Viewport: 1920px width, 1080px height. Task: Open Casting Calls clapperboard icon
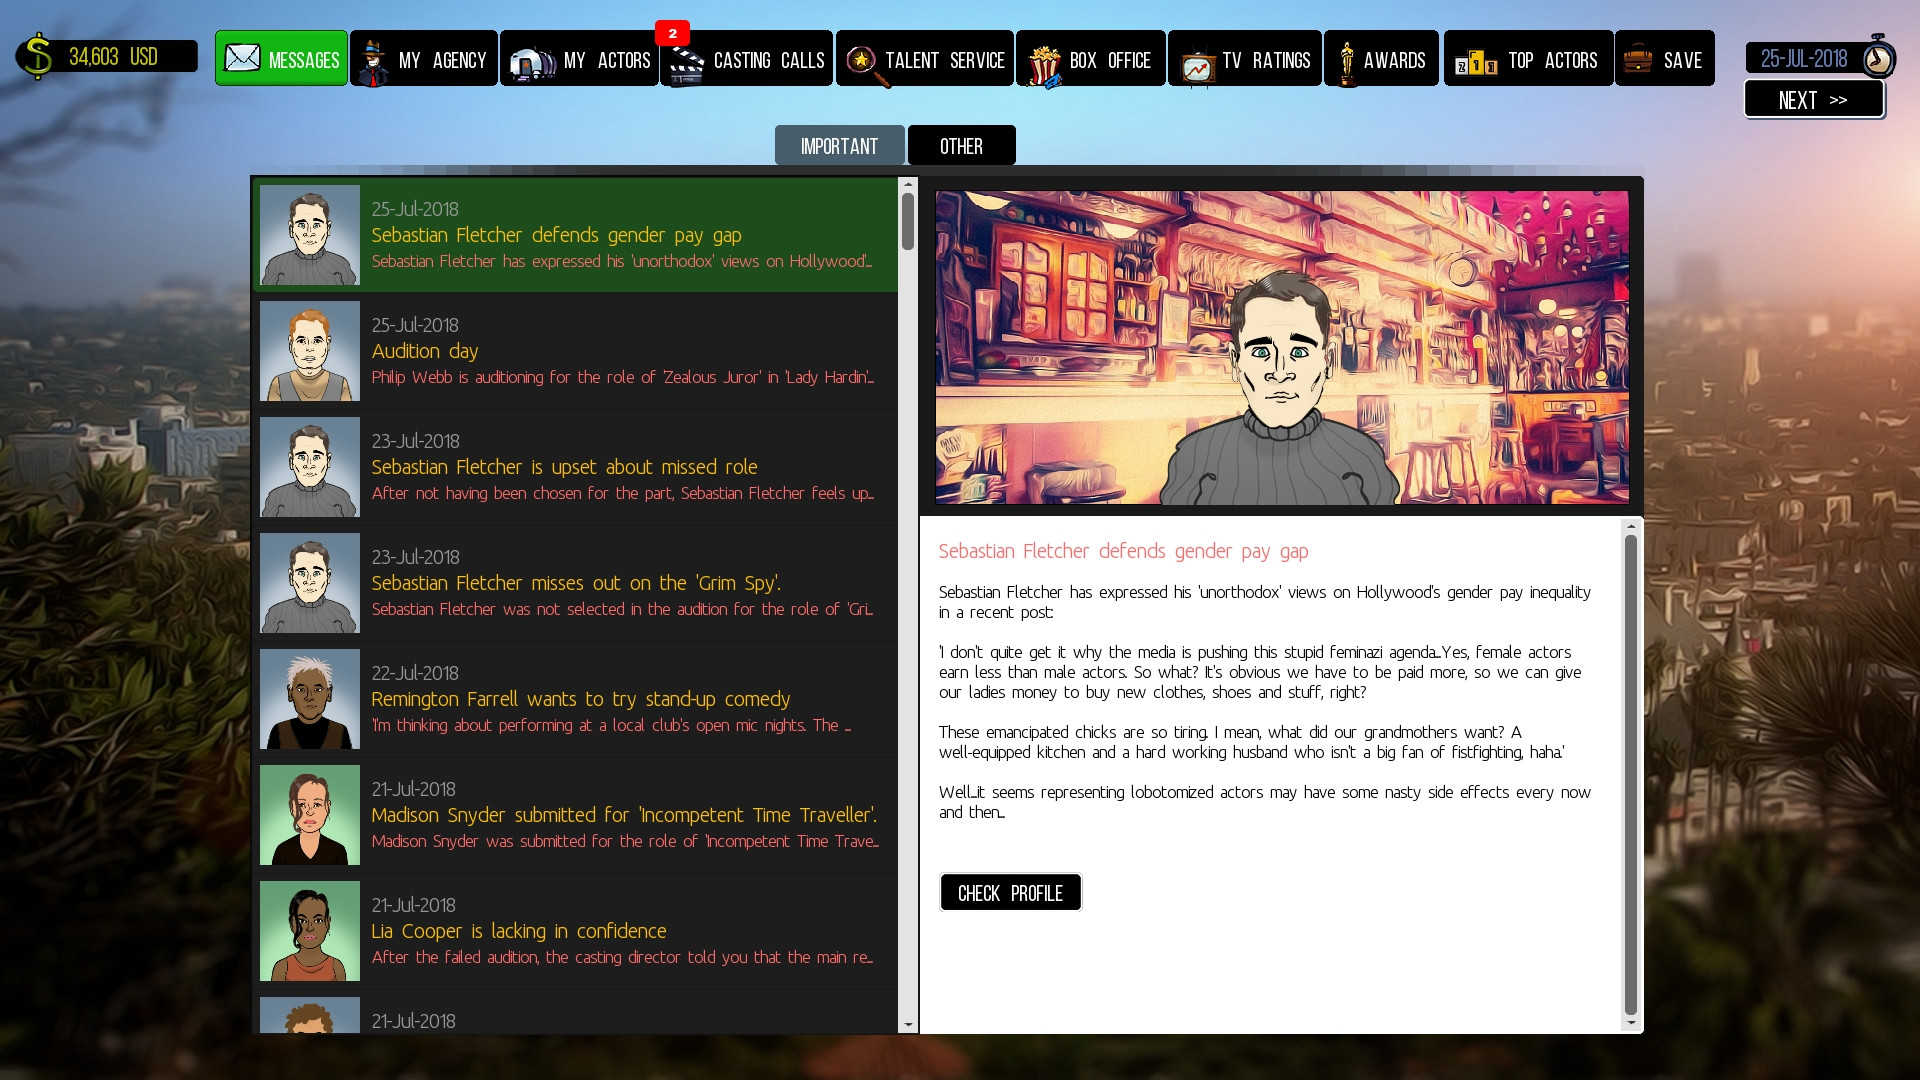[686, 65]
